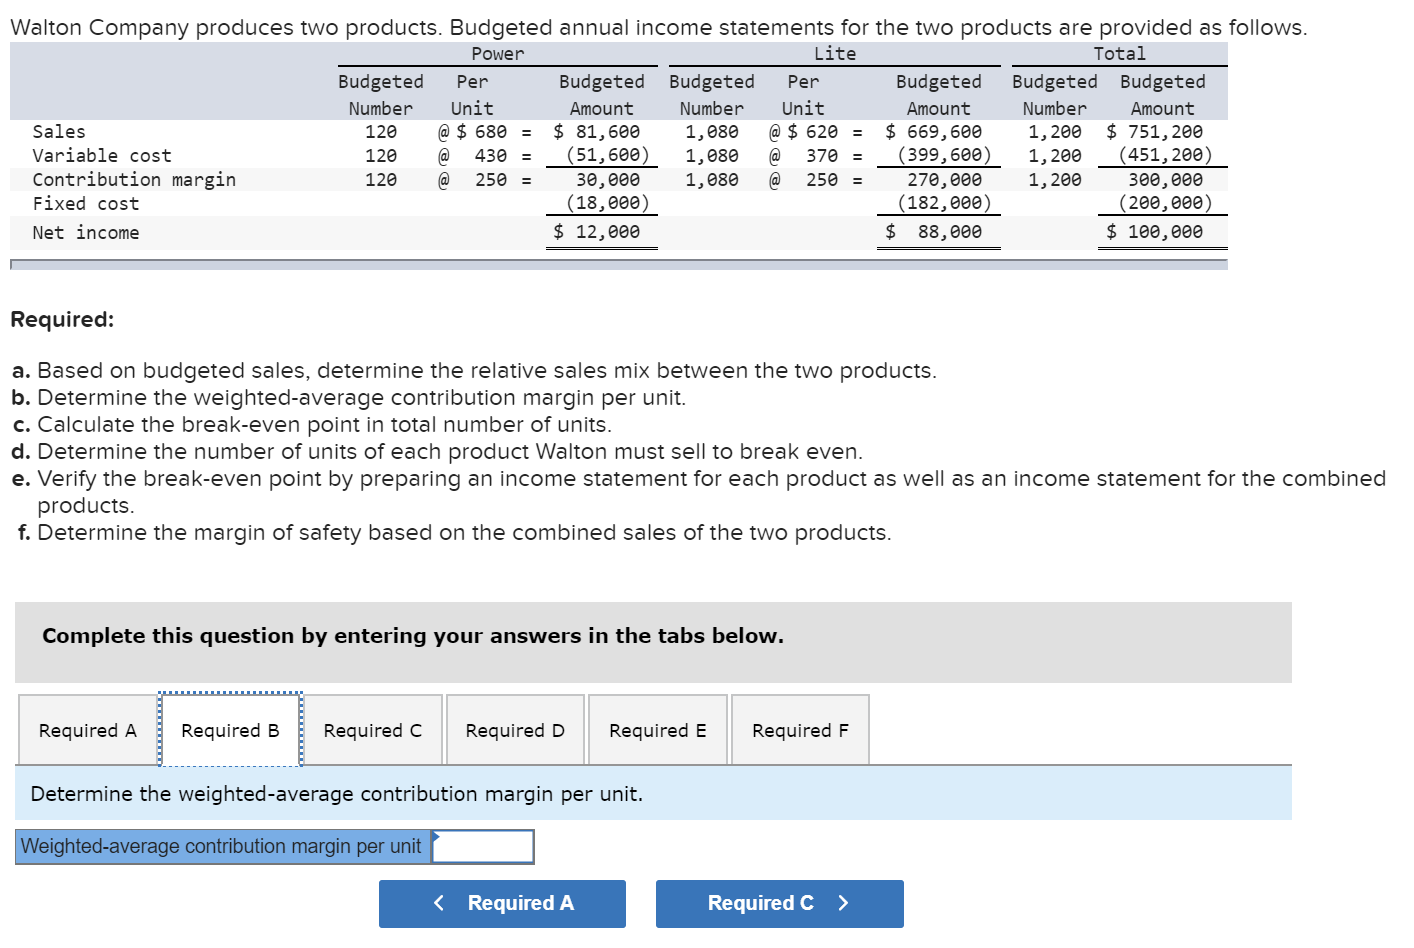Viewport: 1414px width, 948px height.
Task: Click the 'Power' column group header
Action: pyautogui.click(x=498, y=54)
